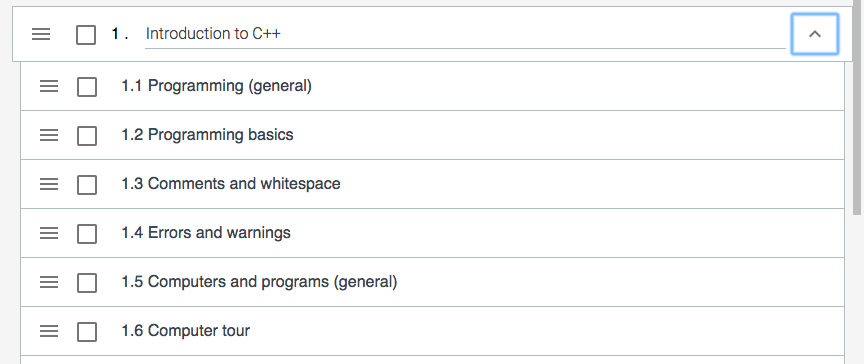Open section 1.3 Comments and whitespace
The width and height of the screenshot is (864, 364).
point(231,183)
